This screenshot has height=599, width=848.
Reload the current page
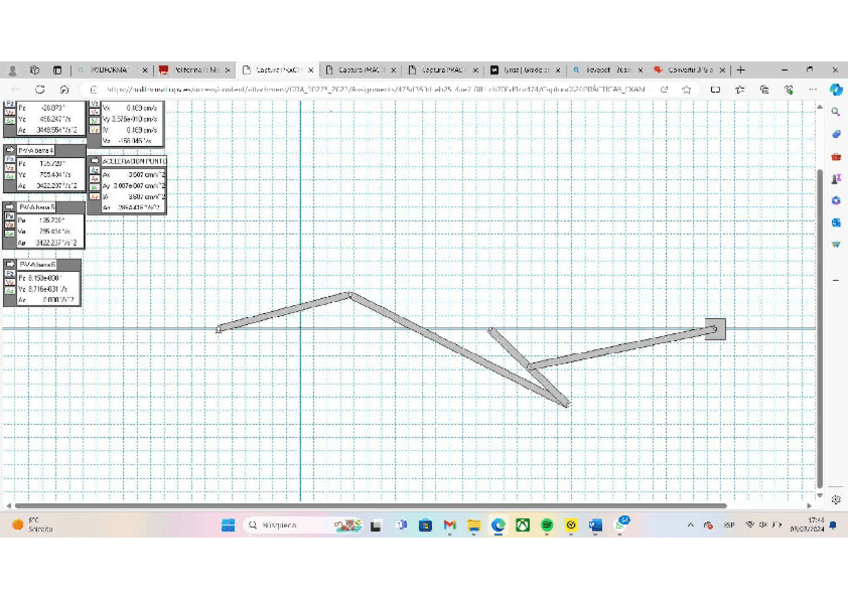pyautogui.click(x=40, y=90)
